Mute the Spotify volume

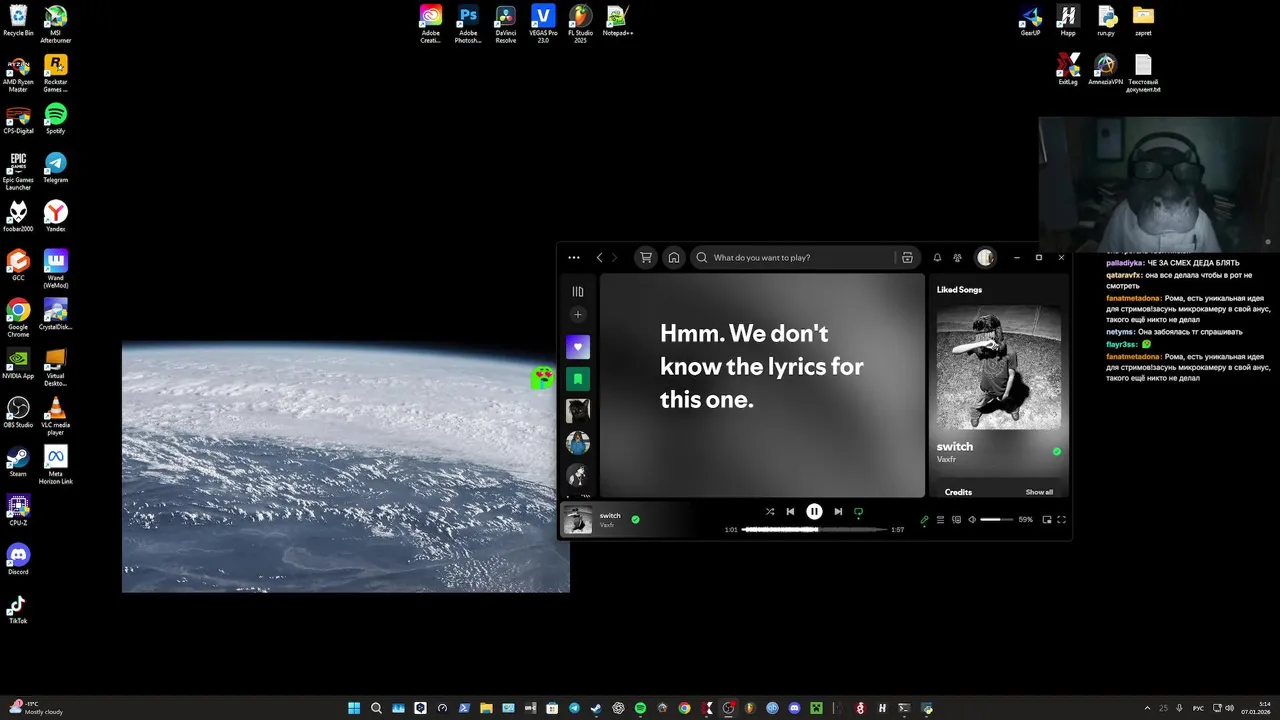[x=972, y=520]
